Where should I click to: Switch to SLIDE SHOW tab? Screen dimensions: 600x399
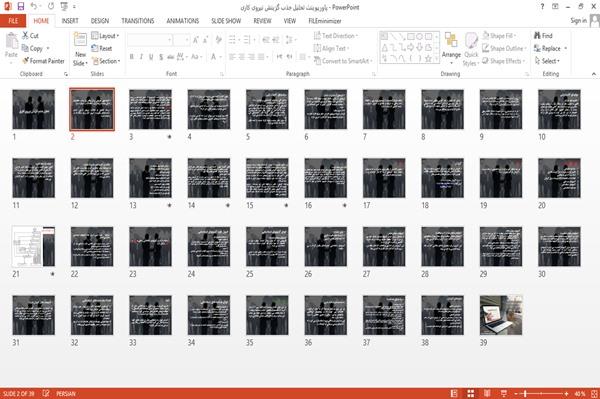pyautogui.click(x=226, y=21)
